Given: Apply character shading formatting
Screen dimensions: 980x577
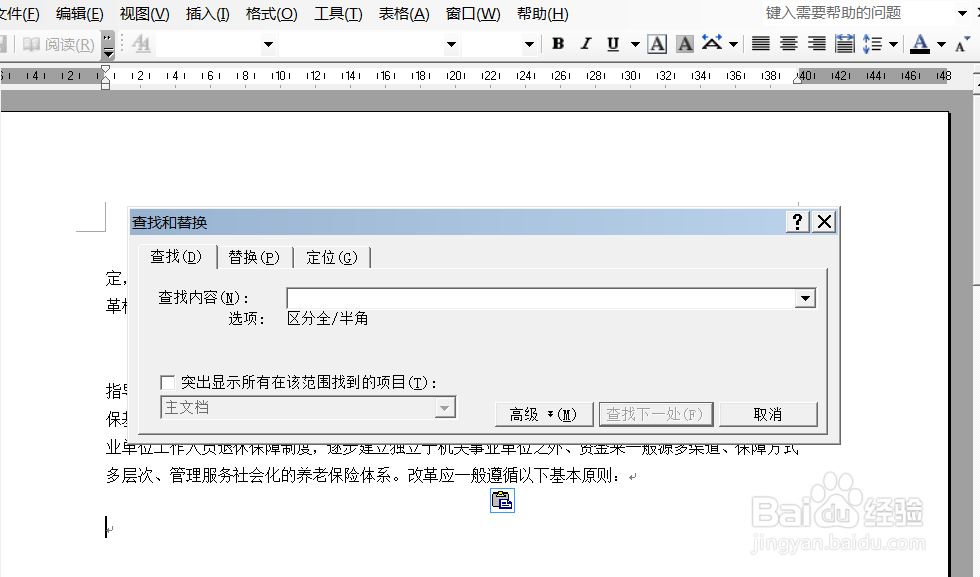Looking at the screenshot, I should pos(684,44).
